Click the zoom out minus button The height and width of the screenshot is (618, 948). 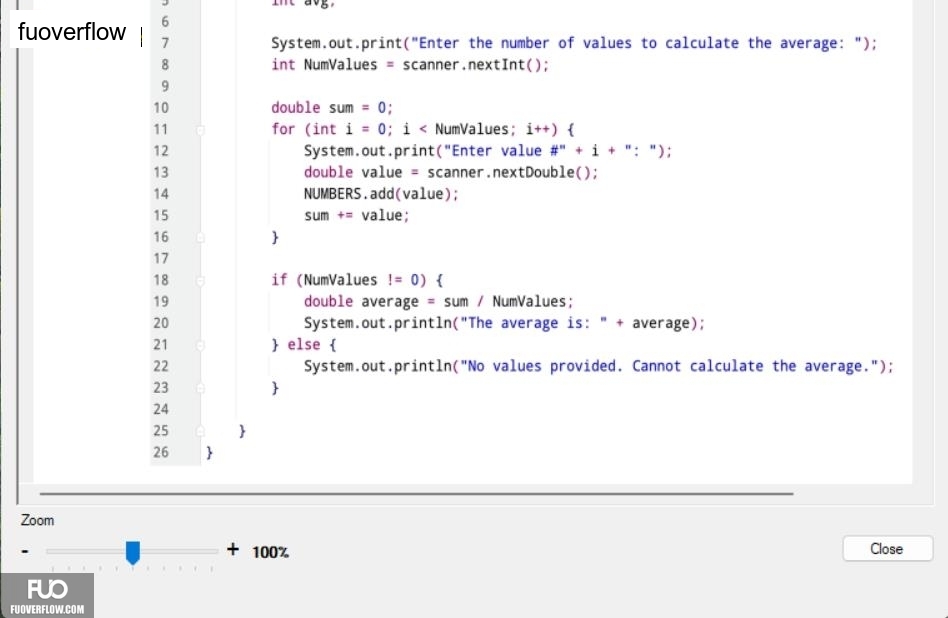[25, 551]
